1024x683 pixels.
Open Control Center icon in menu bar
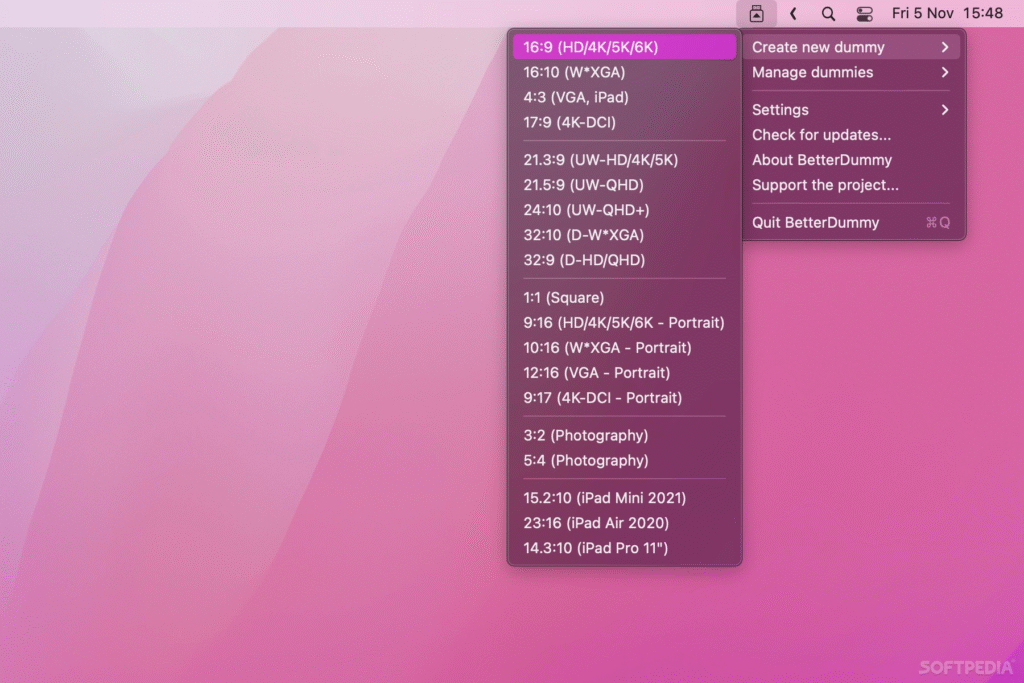coord(865,14)
